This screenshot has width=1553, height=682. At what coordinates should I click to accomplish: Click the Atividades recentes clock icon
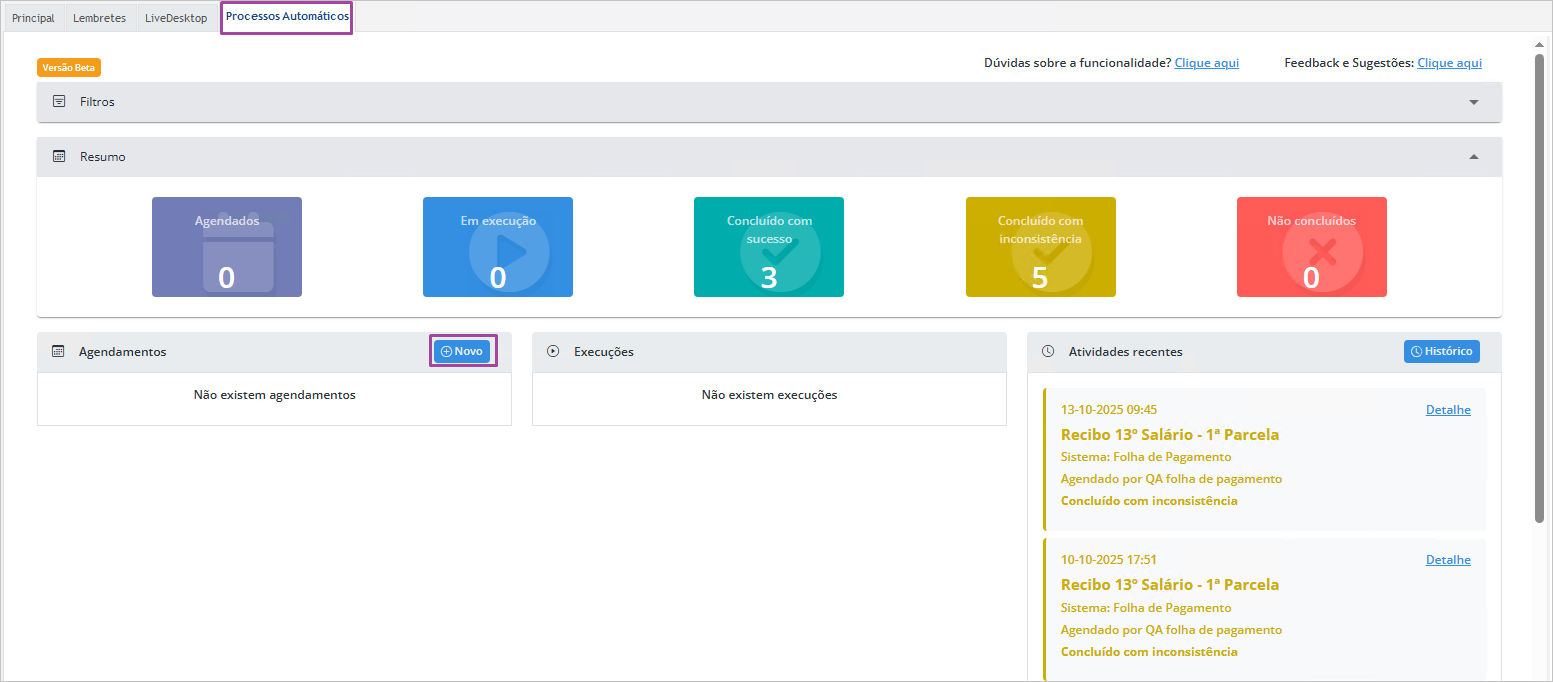1048,352
